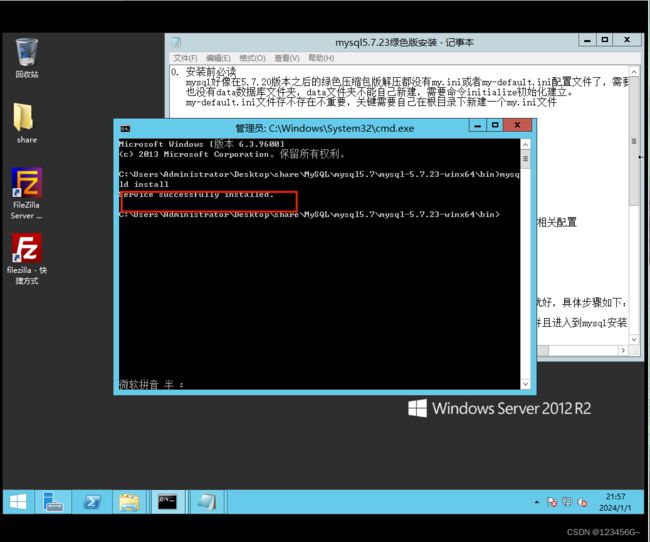Click Notepad vertical scrollbar down arrow
Screen dimensions: 650x542
(634, 340)
